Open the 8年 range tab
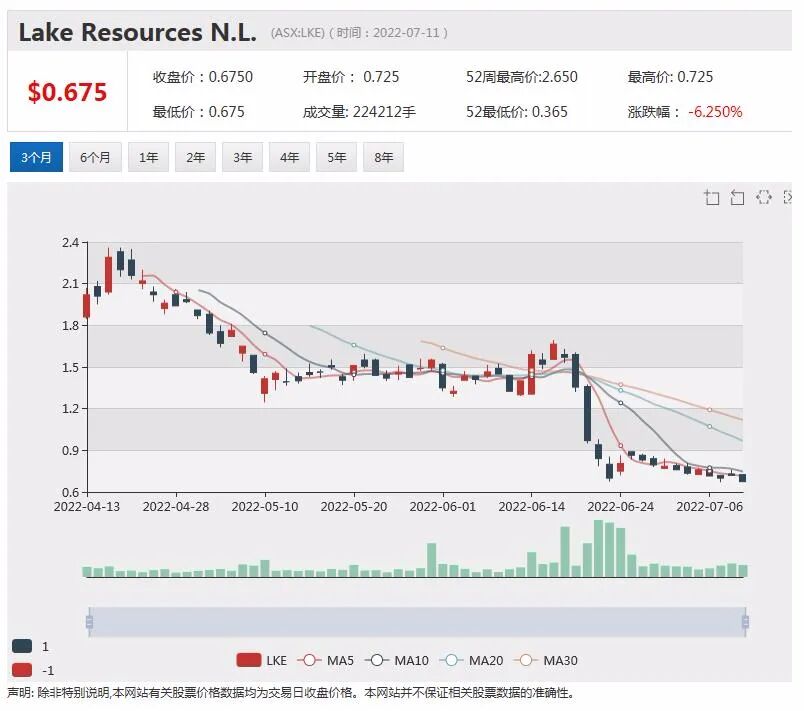Screen dimensions: 804x711 384,157
